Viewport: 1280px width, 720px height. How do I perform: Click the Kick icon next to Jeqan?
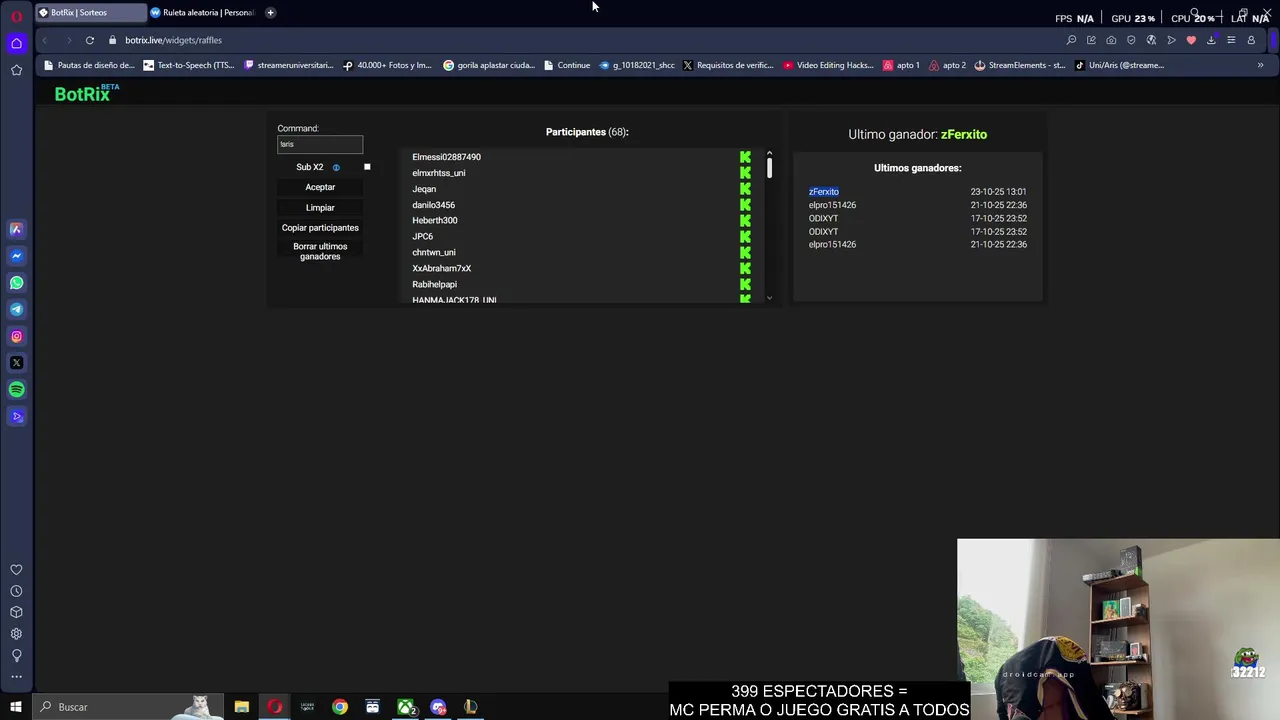[x=745, y=189]
